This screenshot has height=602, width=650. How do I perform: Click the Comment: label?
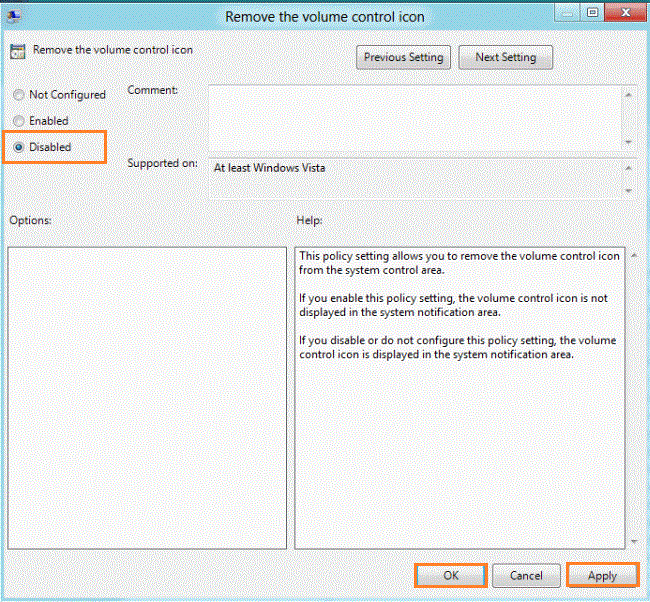pyautogui.click(x=153, y=90)
